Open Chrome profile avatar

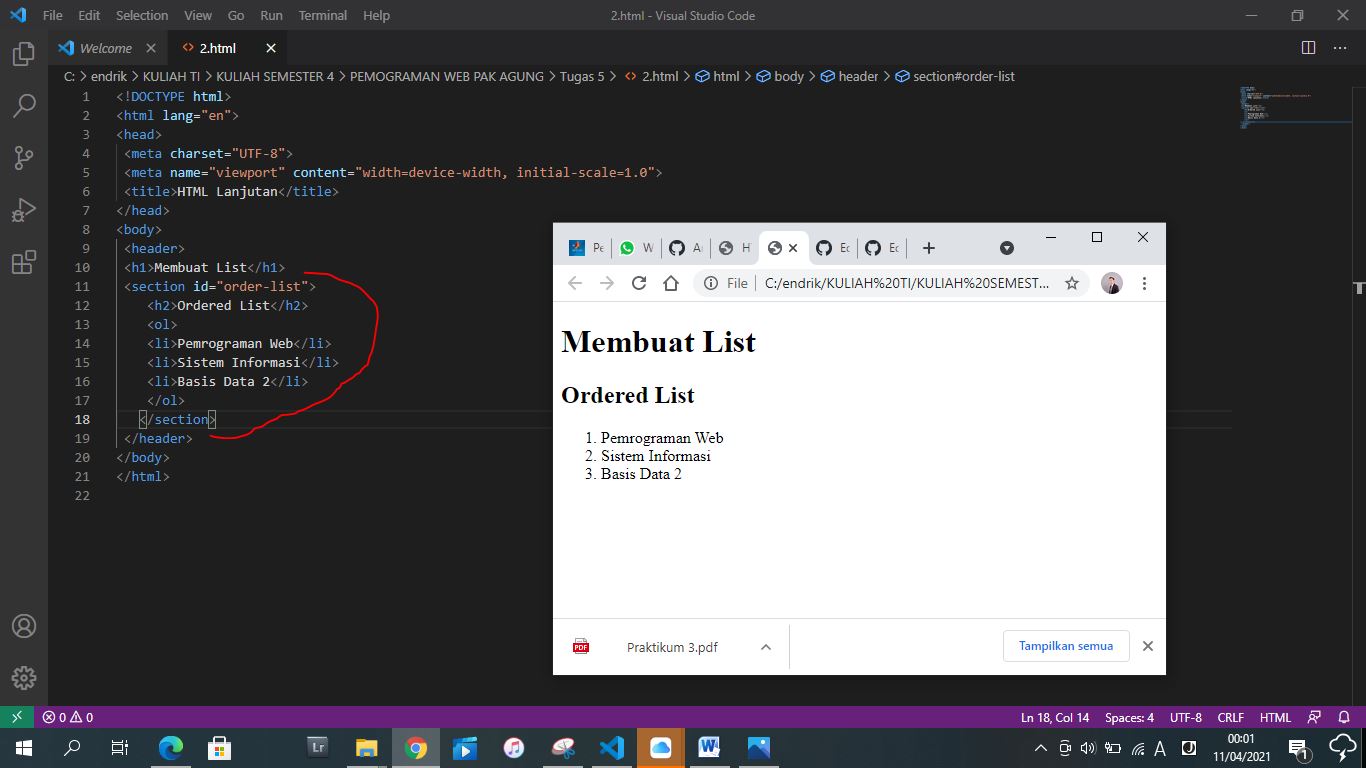point(1112,283)
